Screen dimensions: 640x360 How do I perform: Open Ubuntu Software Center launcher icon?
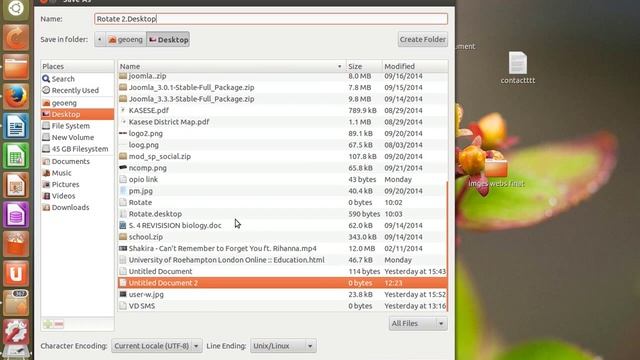[16, 244]
